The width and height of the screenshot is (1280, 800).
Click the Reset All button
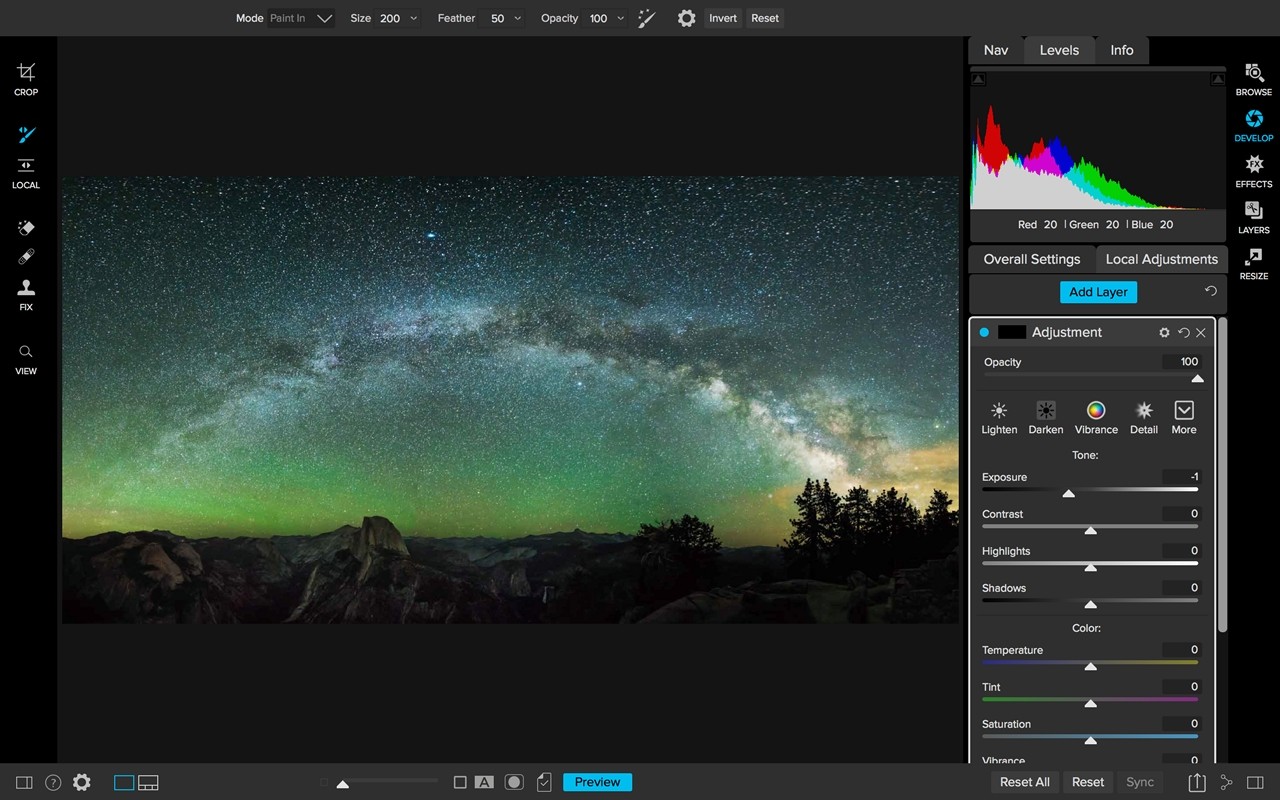tap(1025, 782)
